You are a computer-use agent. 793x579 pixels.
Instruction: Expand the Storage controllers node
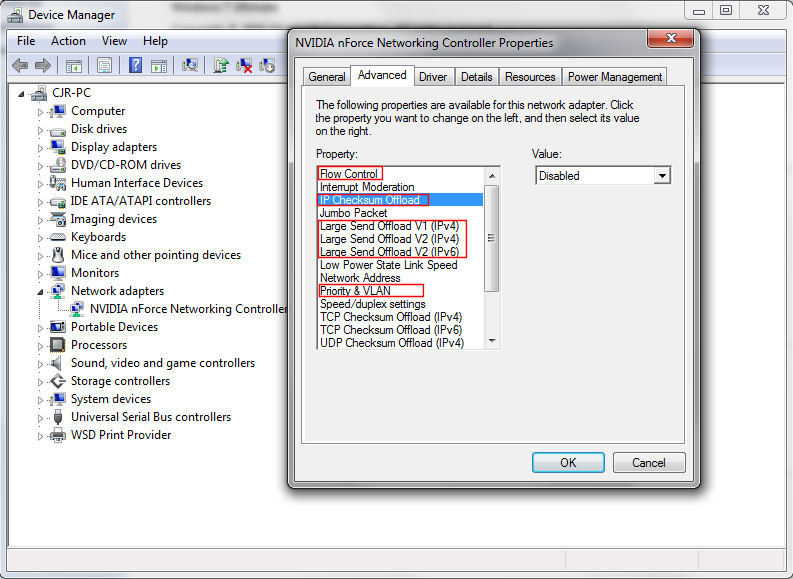pos(40,382)
